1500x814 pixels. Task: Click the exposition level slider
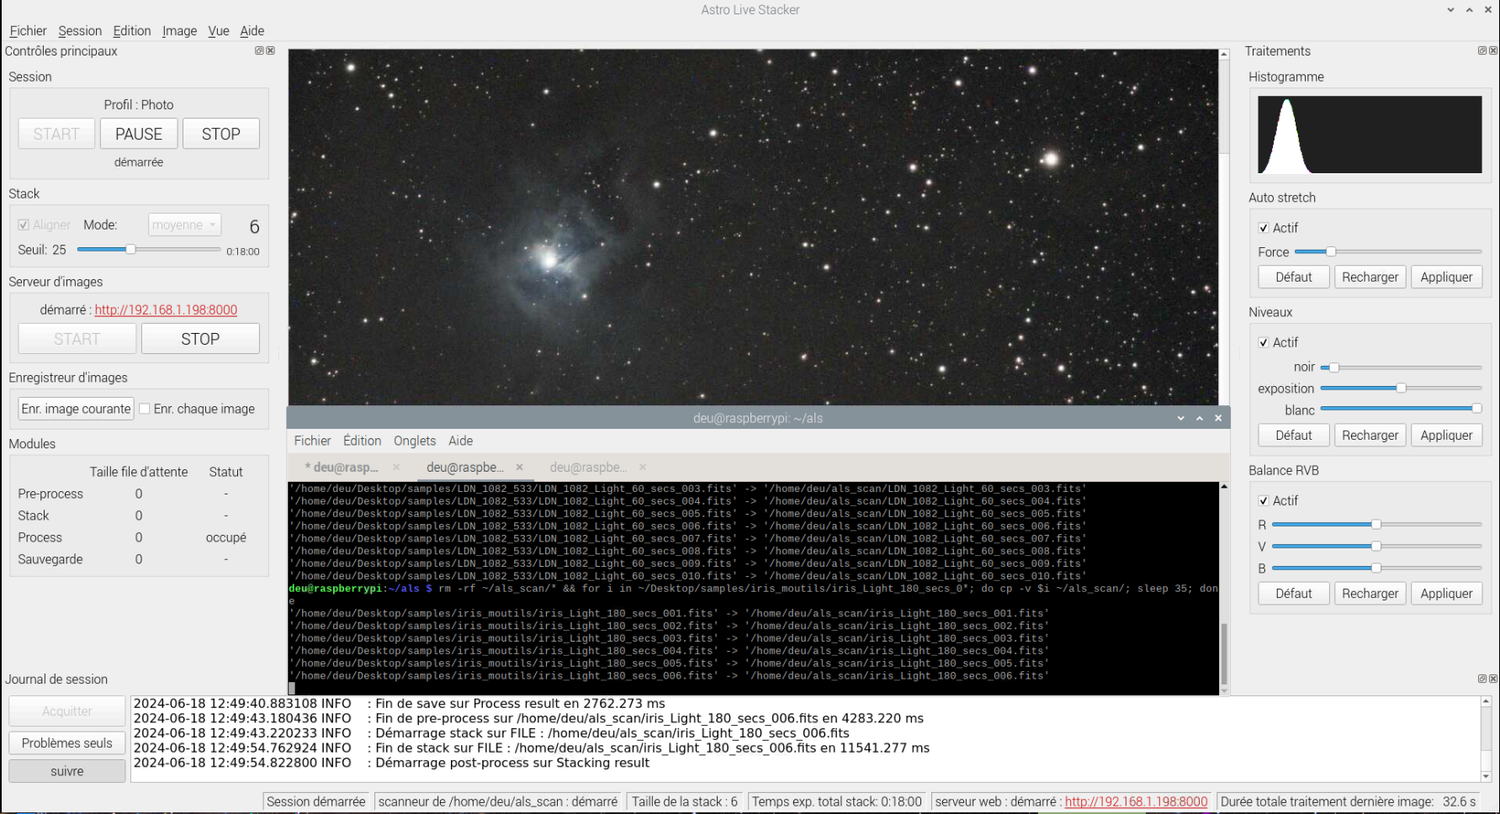pos(1401,388)
